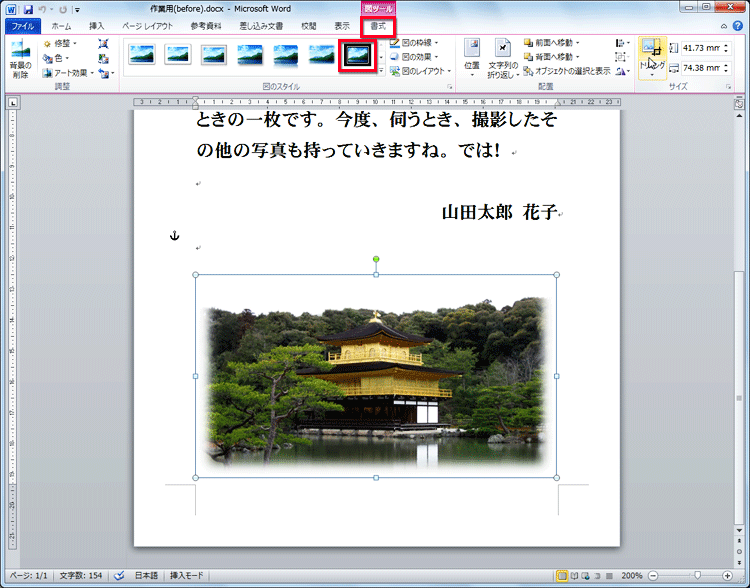Click the Word help question mark icon
Viewport: 750px width, 588px height.
point(738,26)
